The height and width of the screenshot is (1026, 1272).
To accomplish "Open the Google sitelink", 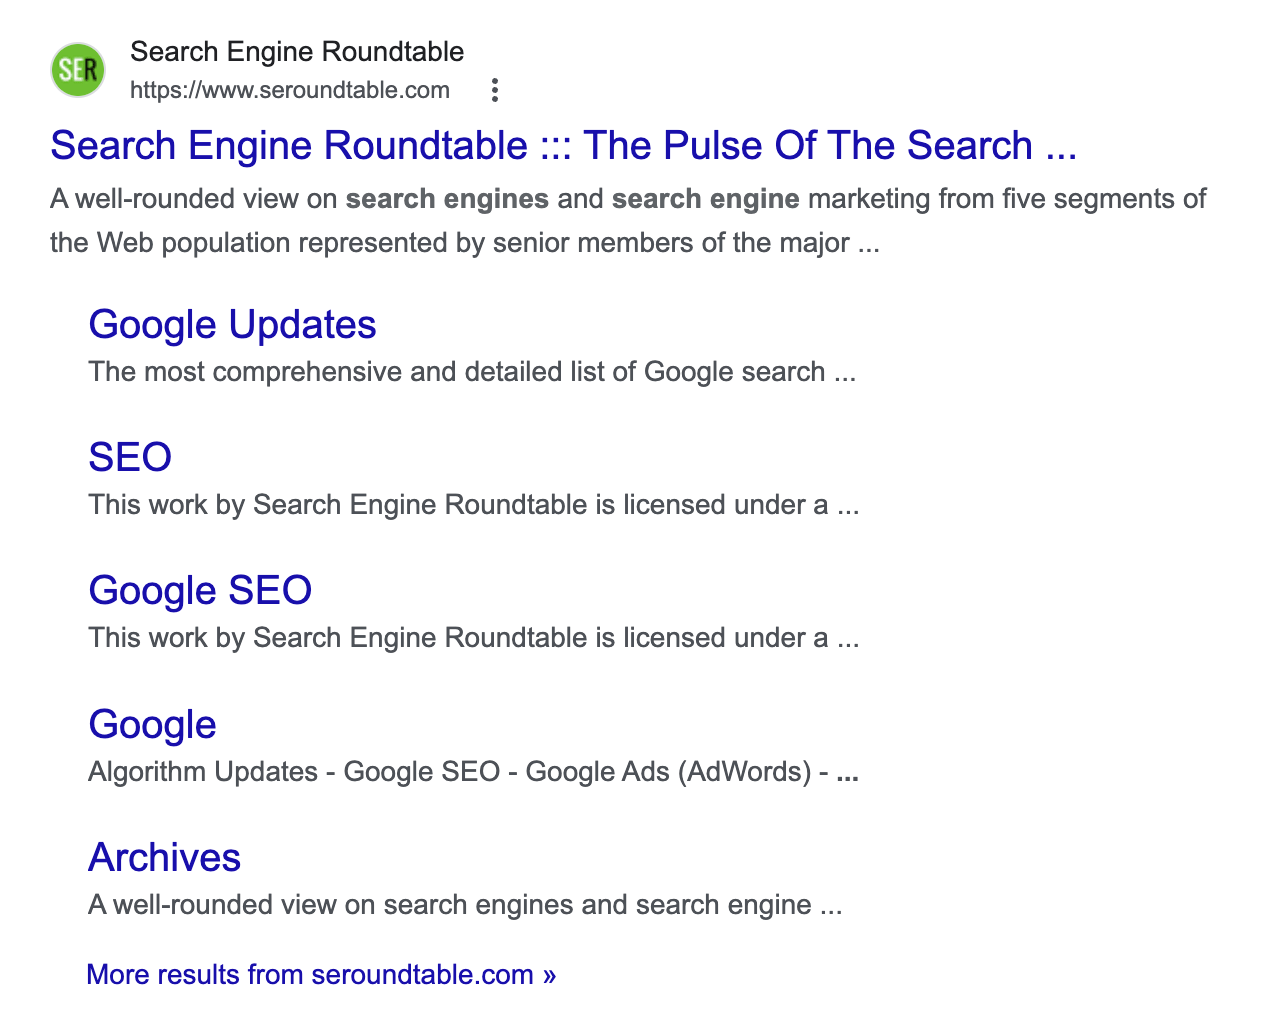I will (x=152, y=725).
